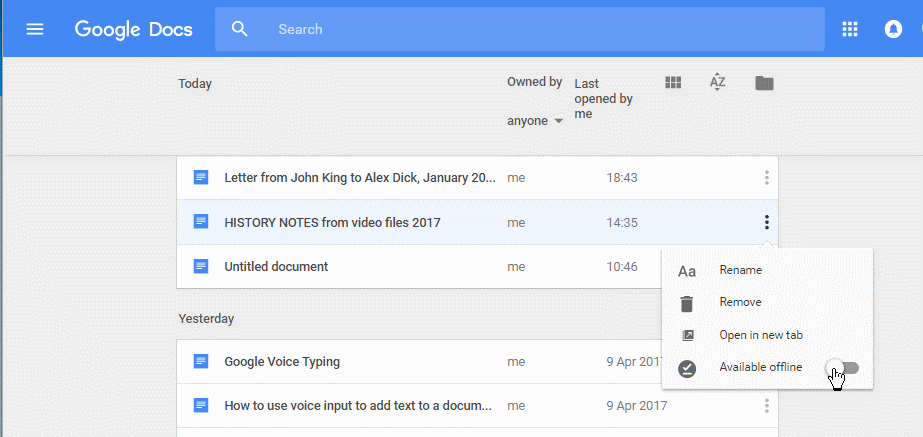This screenshot has width=923, height=437.
Task: Open more options for HISTORY NOTES row
Action: 766,222
